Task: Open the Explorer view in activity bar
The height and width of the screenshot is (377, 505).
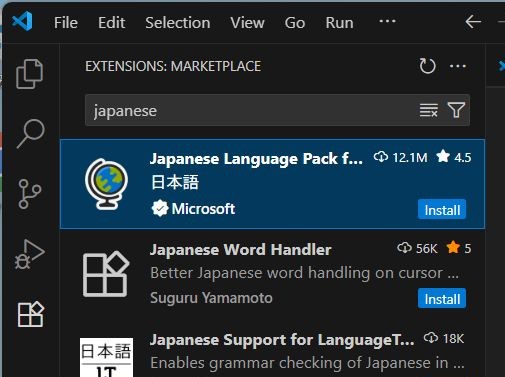Action: (x=29, y=74)
